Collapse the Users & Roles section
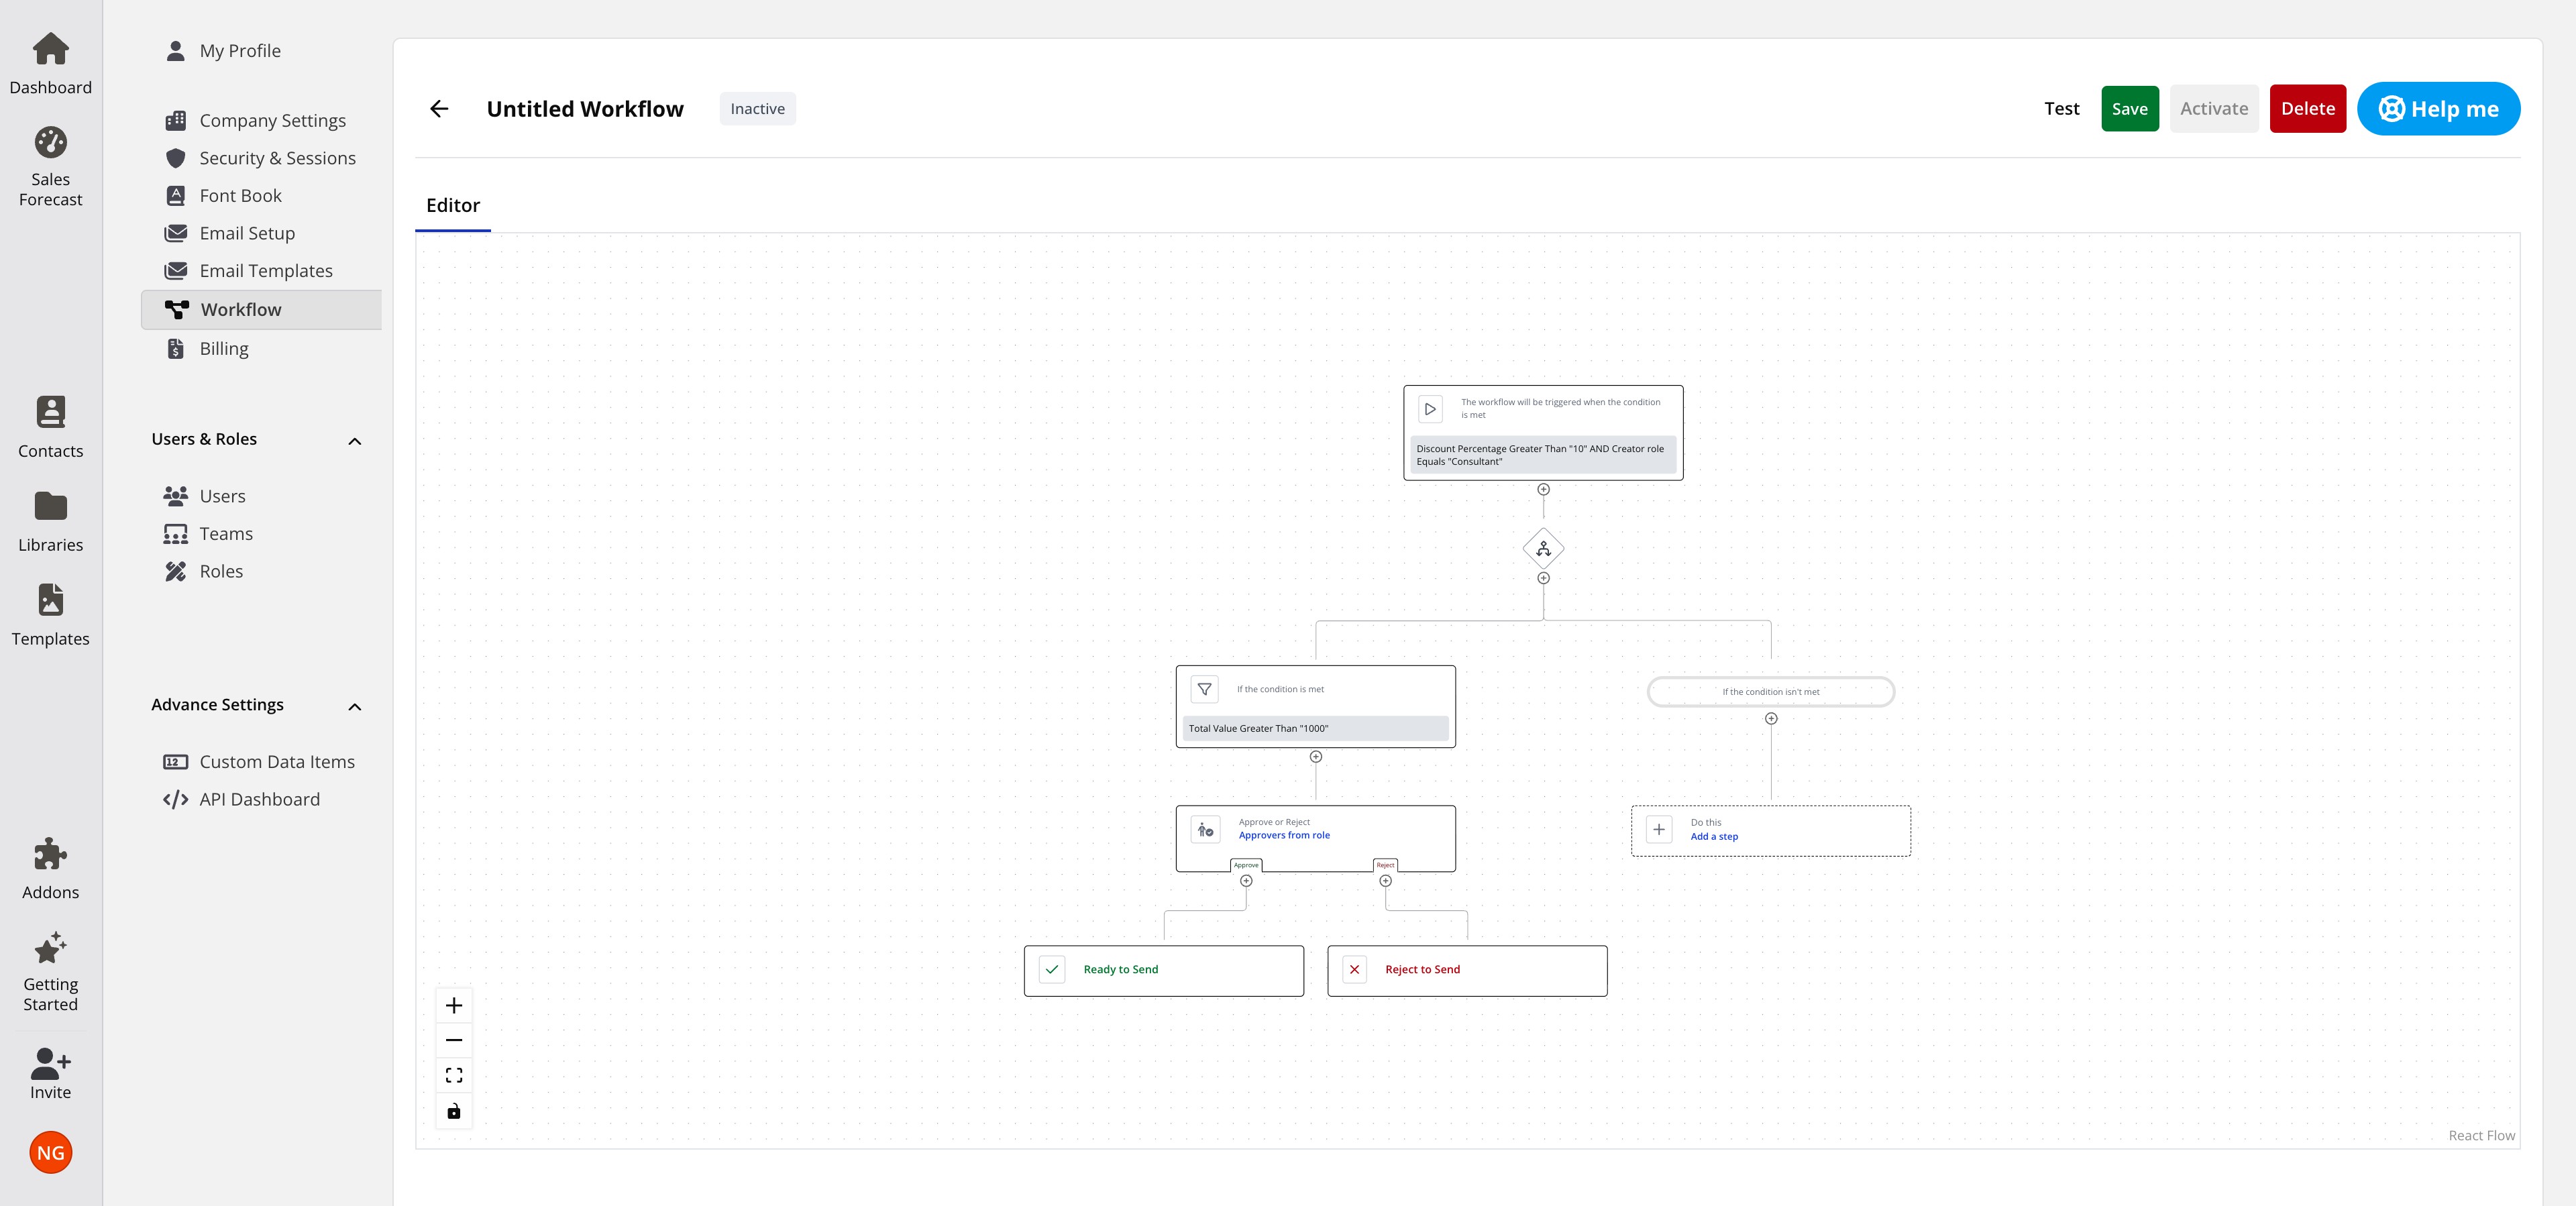2576x1206 pixels. click(x=354, y=441)
